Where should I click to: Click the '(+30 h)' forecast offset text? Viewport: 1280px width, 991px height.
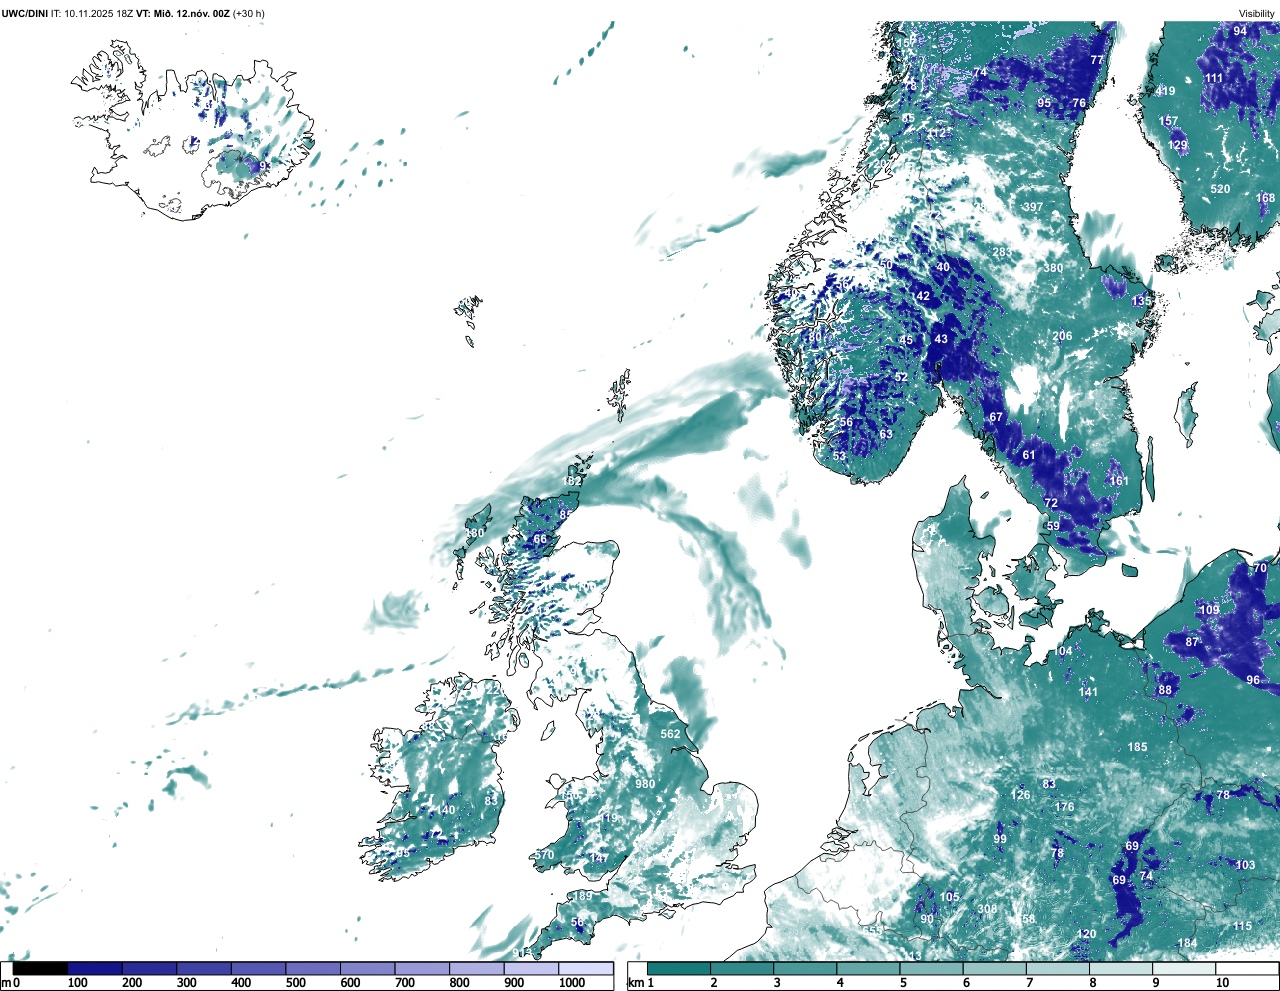click(249, 13)
